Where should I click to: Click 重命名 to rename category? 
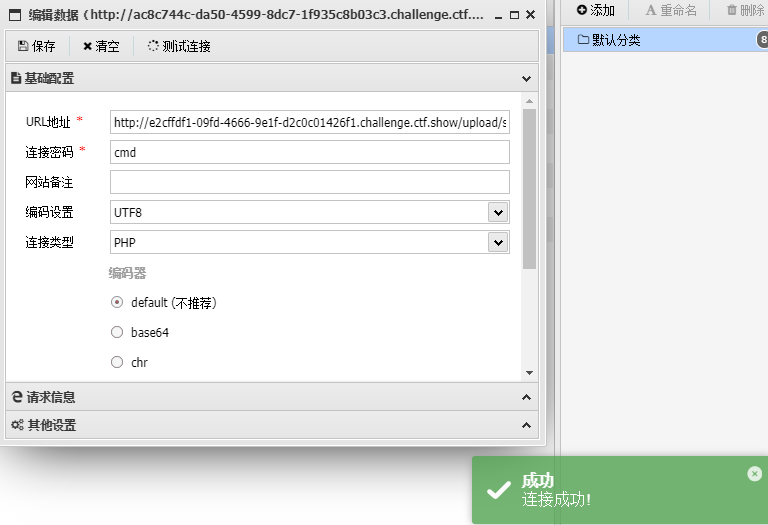tap(671, 10)
